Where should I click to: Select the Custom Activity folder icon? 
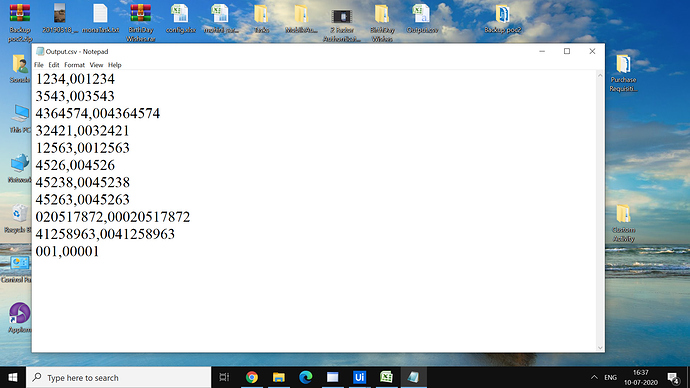623,223
